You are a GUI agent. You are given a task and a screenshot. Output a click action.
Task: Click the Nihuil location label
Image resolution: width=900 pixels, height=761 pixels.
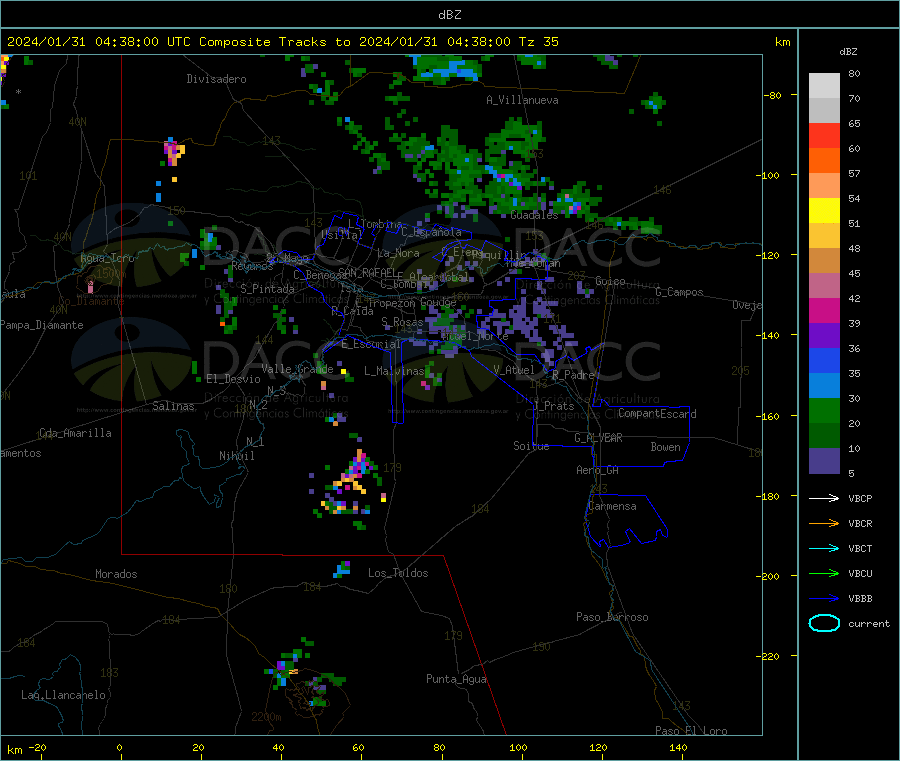(236, 456)
